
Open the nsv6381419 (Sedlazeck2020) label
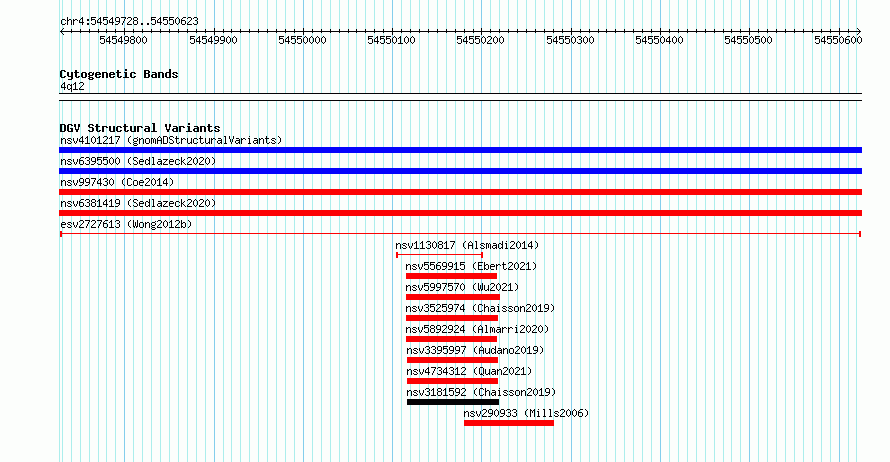(x=138, y=203)
